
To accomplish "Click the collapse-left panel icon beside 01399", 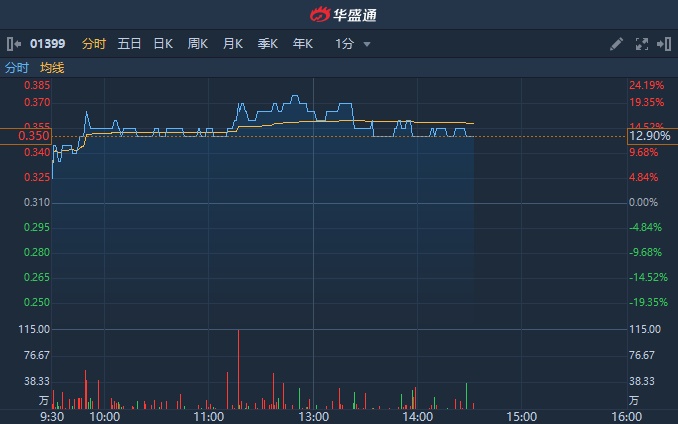I will tap(12, 44).
